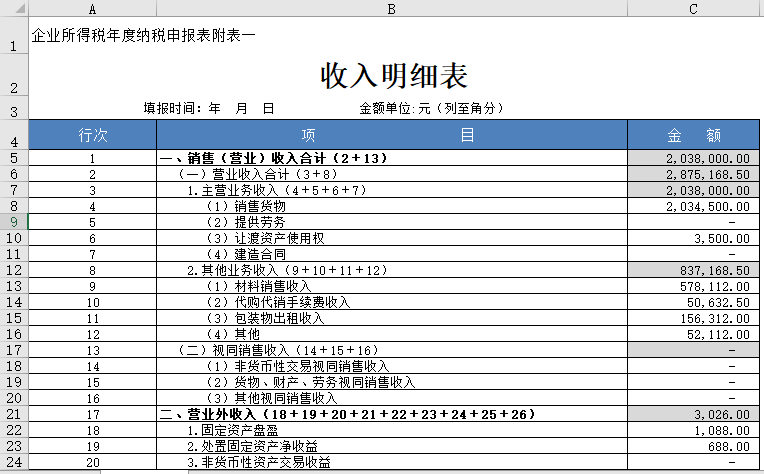Click the 行次 header cell

(x=92, y=135)
